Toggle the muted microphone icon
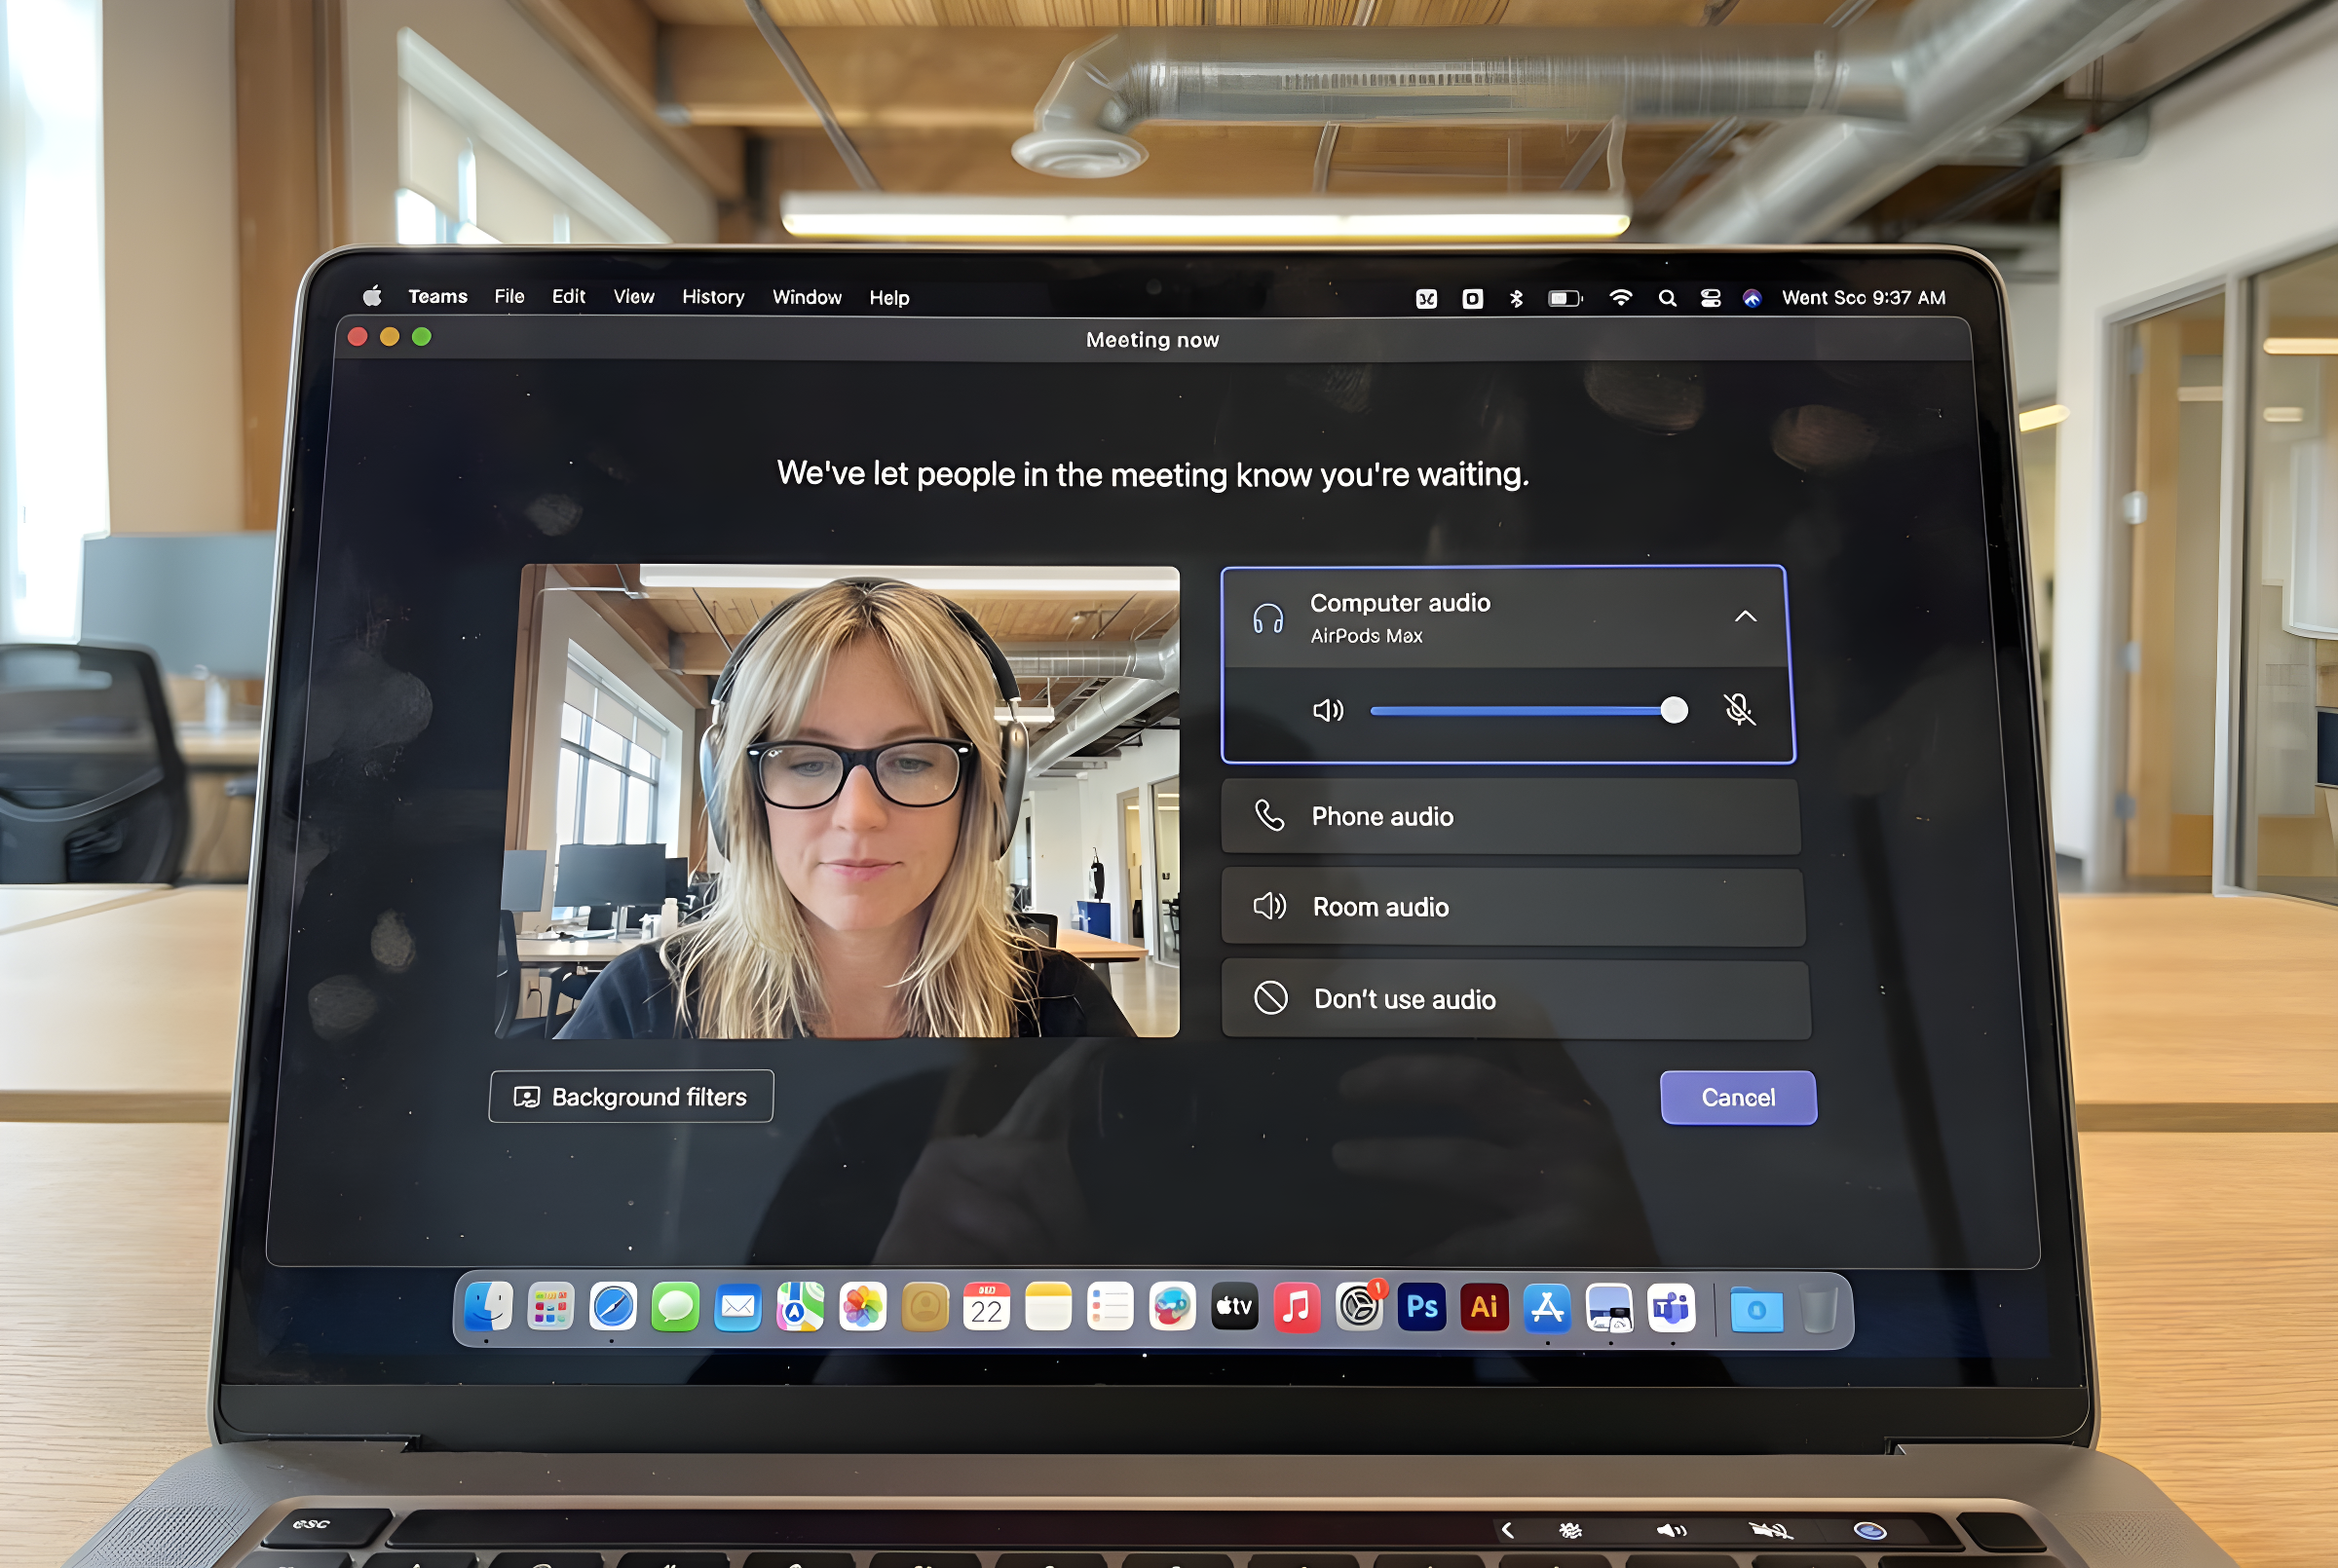 1739,710
